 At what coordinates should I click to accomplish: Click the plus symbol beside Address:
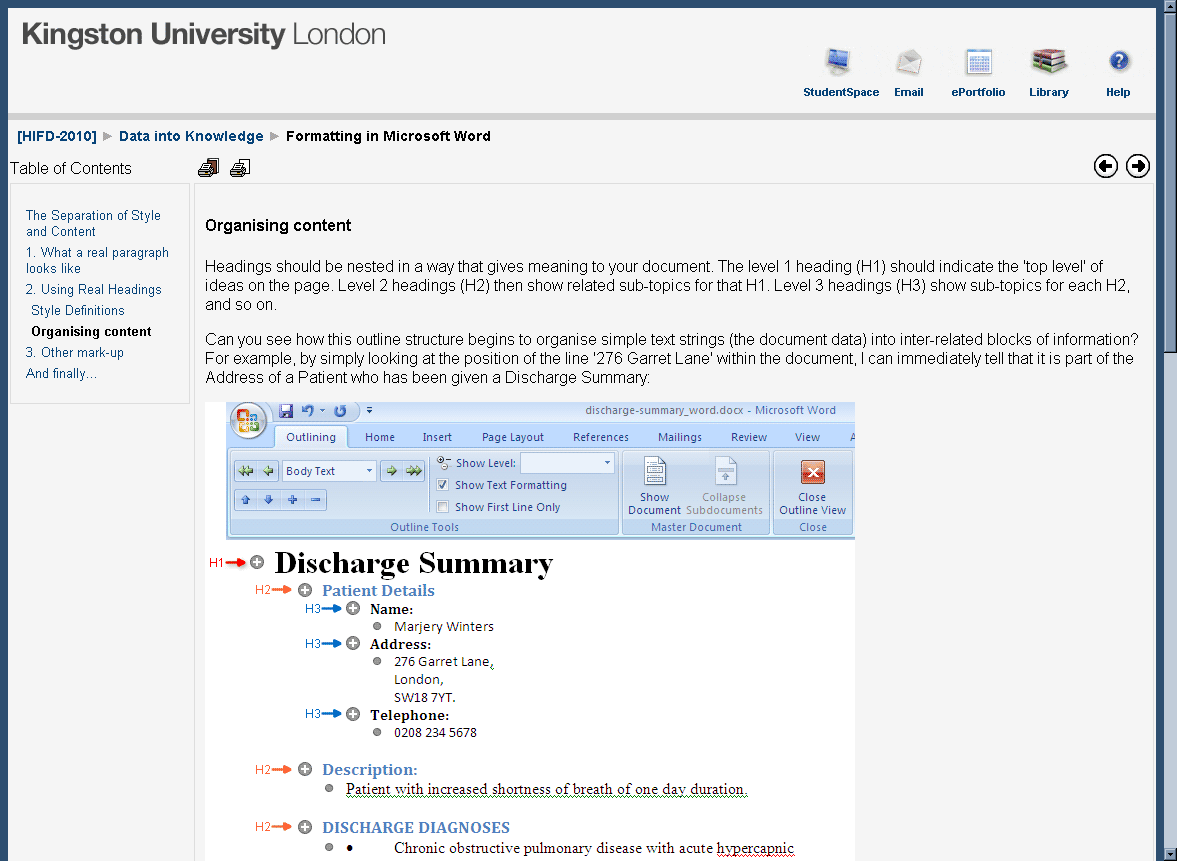point(353,644)
